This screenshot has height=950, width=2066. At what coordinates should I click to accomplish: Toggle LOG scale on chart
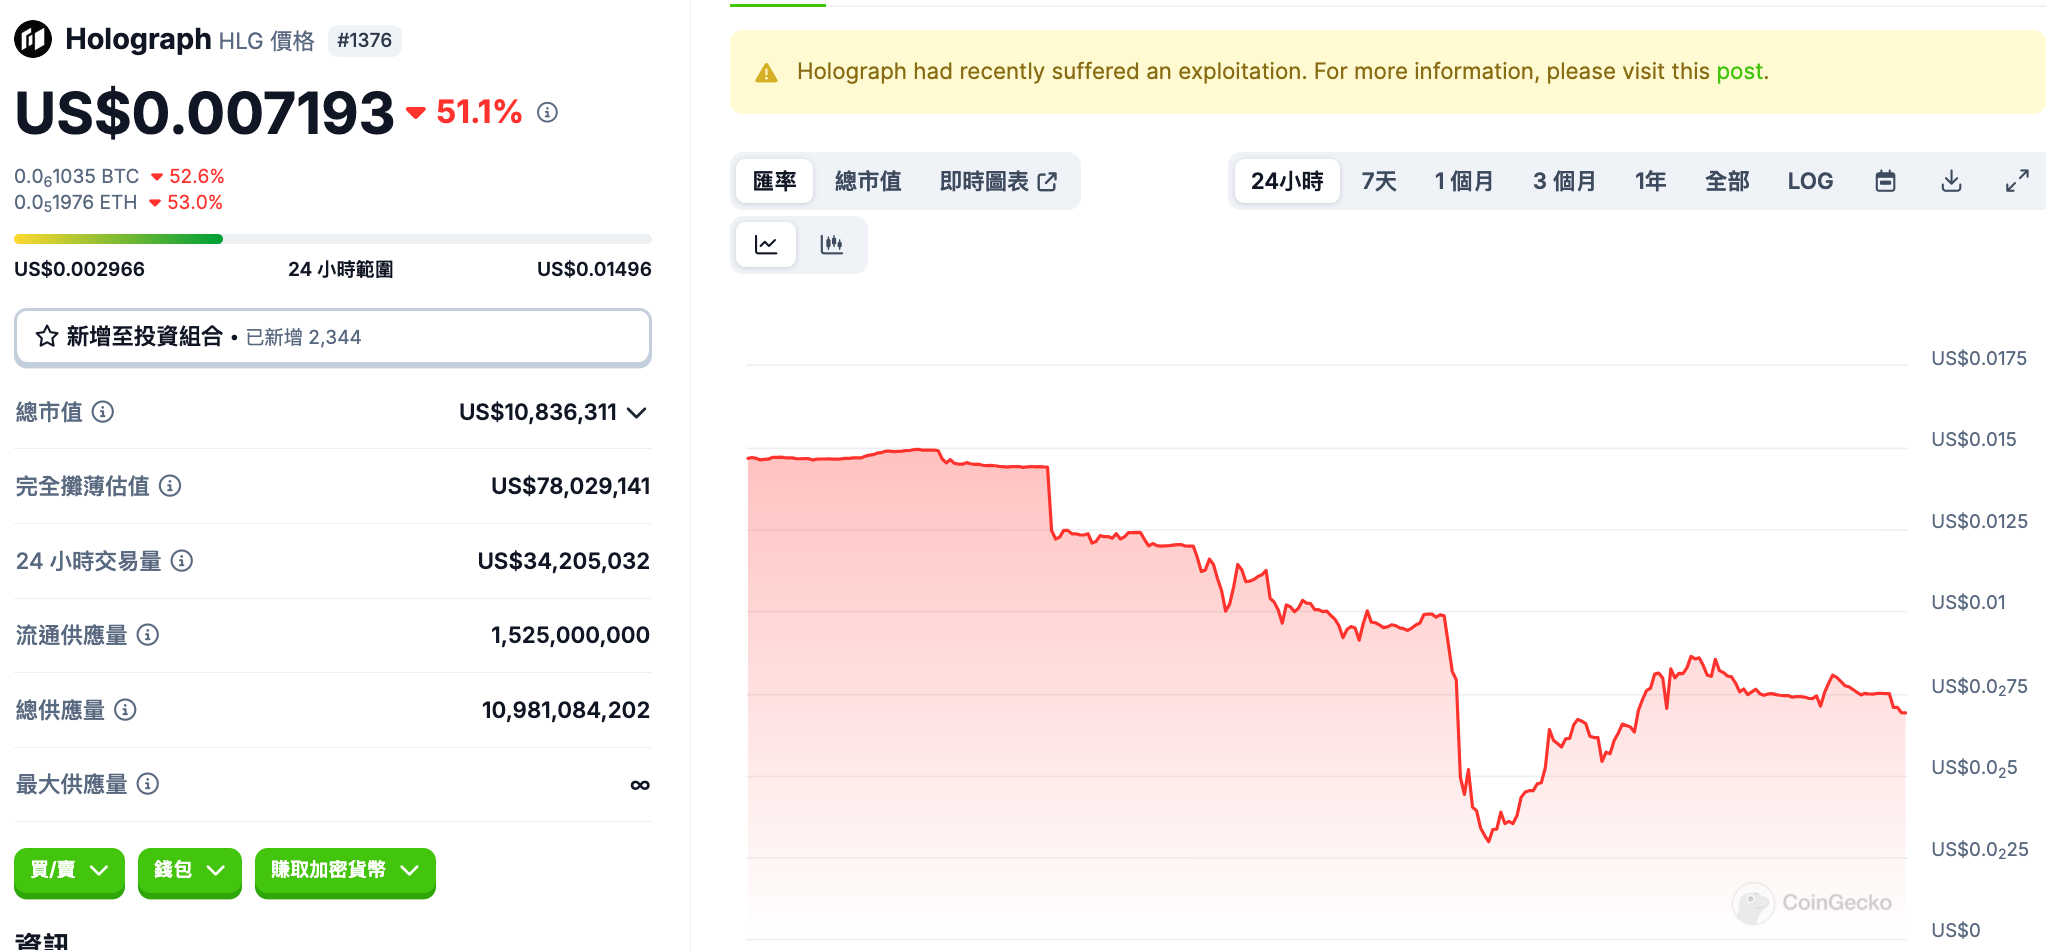pyautogui.click(x=1810, y=181)
